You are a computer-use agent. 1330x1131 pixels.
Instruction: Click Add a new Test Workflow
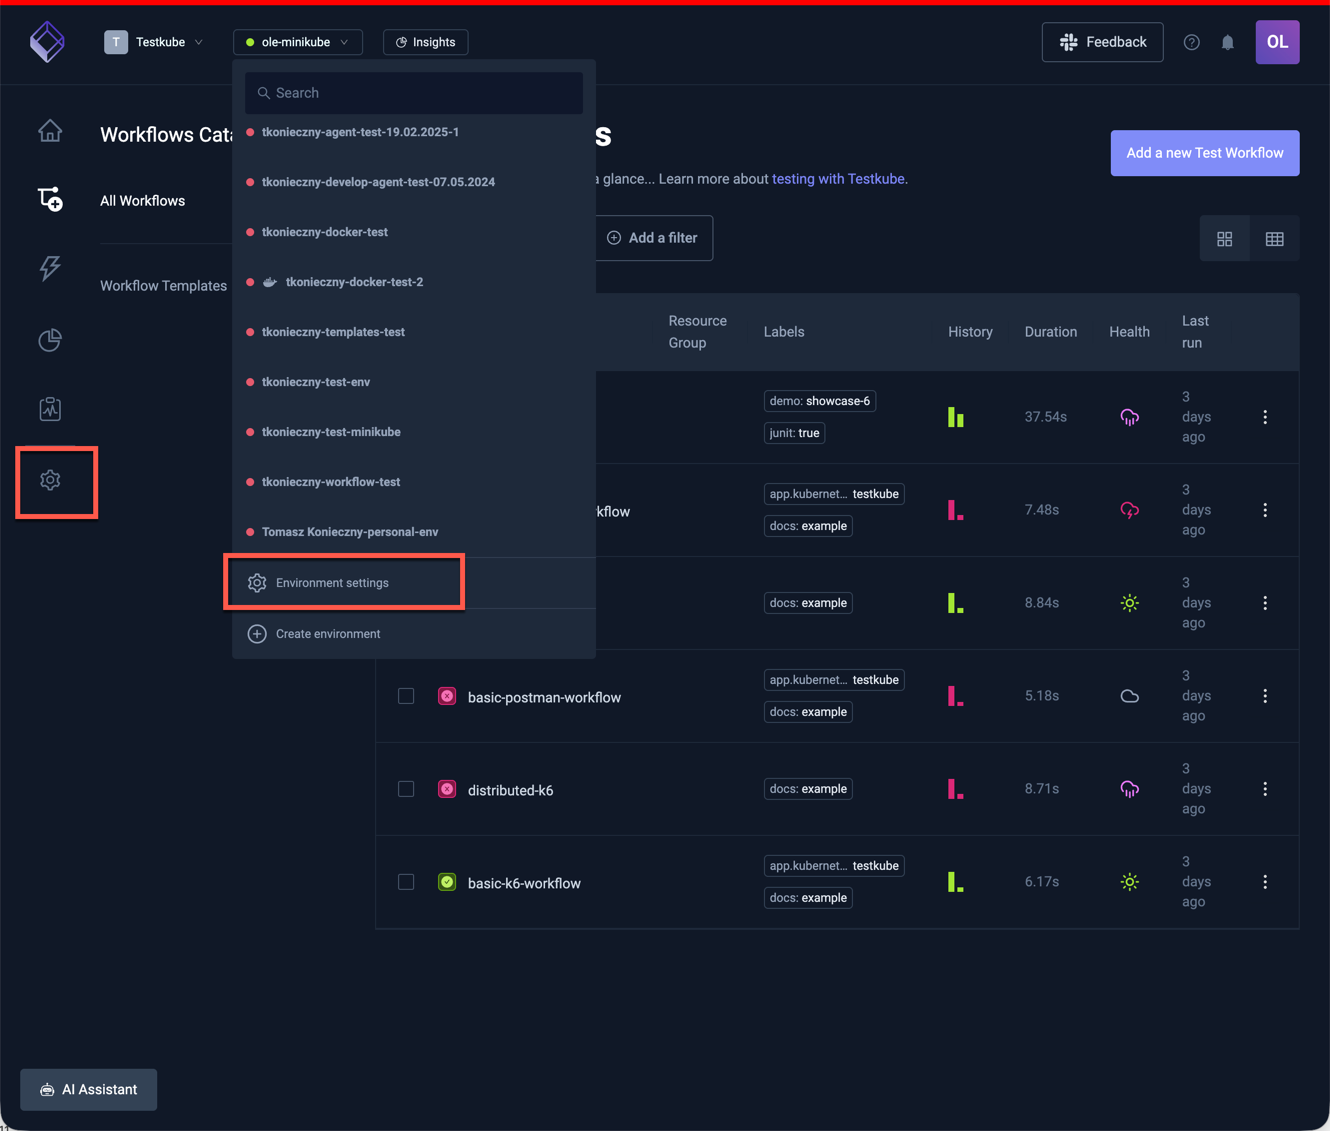(x=1204, y=153)
